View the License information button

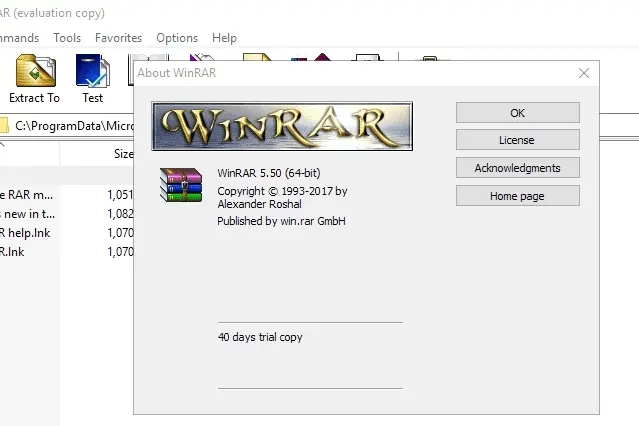[518, 140]
